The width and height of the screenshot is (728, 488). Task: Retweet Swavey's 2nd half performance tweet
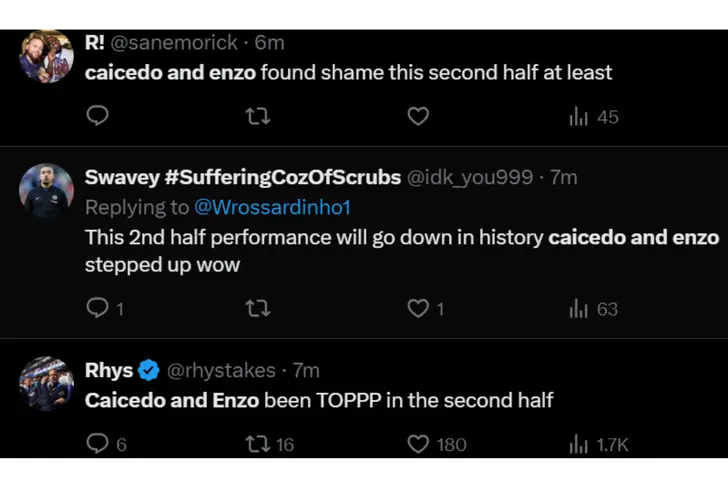[x=257, y=309]
